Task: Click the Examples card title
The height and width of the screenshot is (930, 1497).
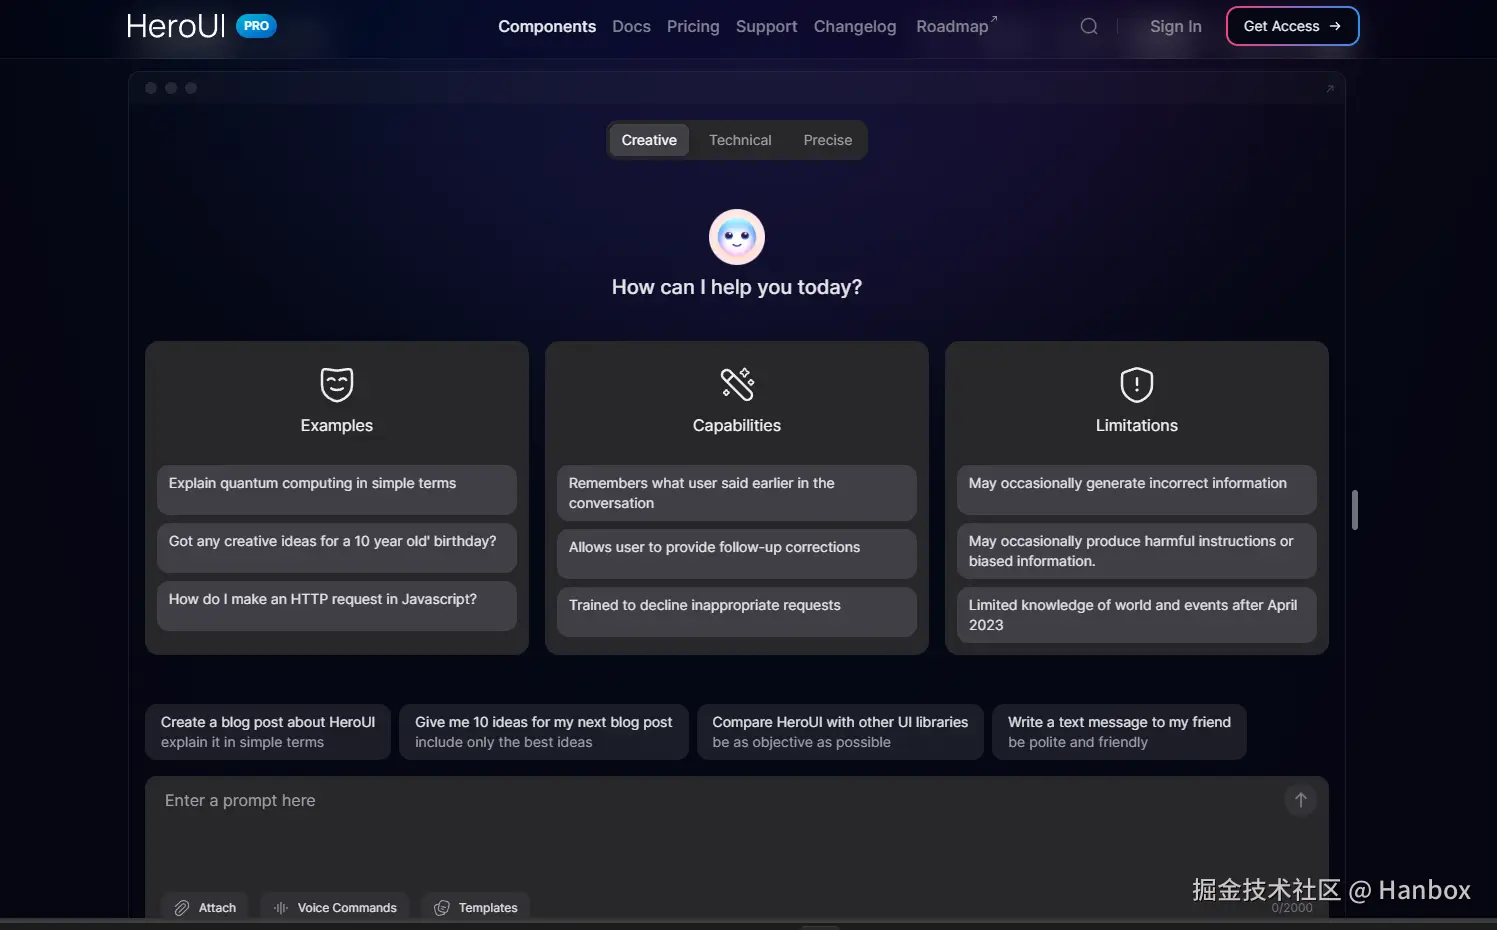Action: pyautogui.click(x=337, y=425)
